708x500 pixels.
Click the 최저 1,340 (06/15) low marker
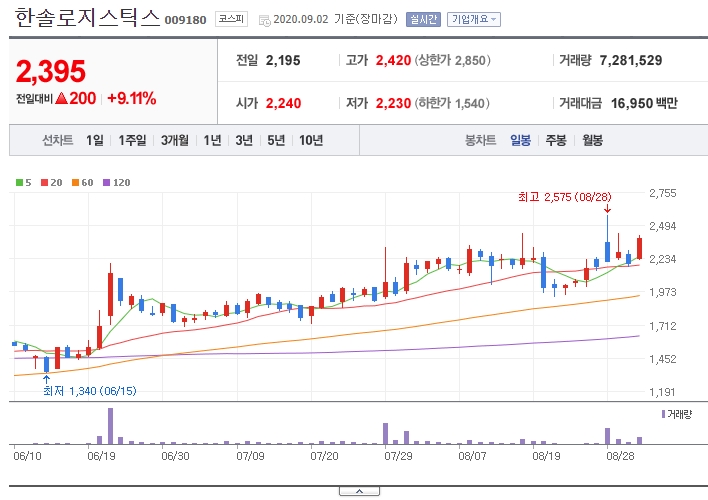tap(89, 391)
